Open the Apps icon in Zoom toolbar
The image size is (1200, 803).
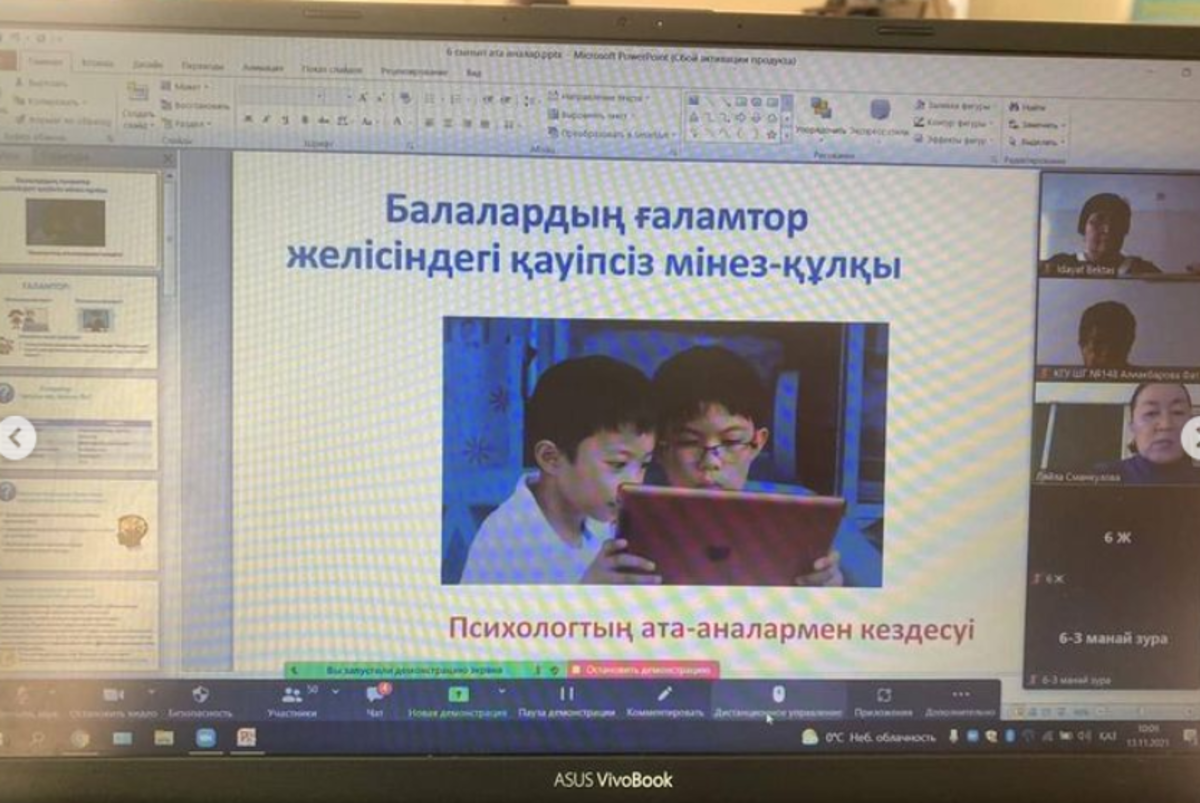[x=883, y=697]
